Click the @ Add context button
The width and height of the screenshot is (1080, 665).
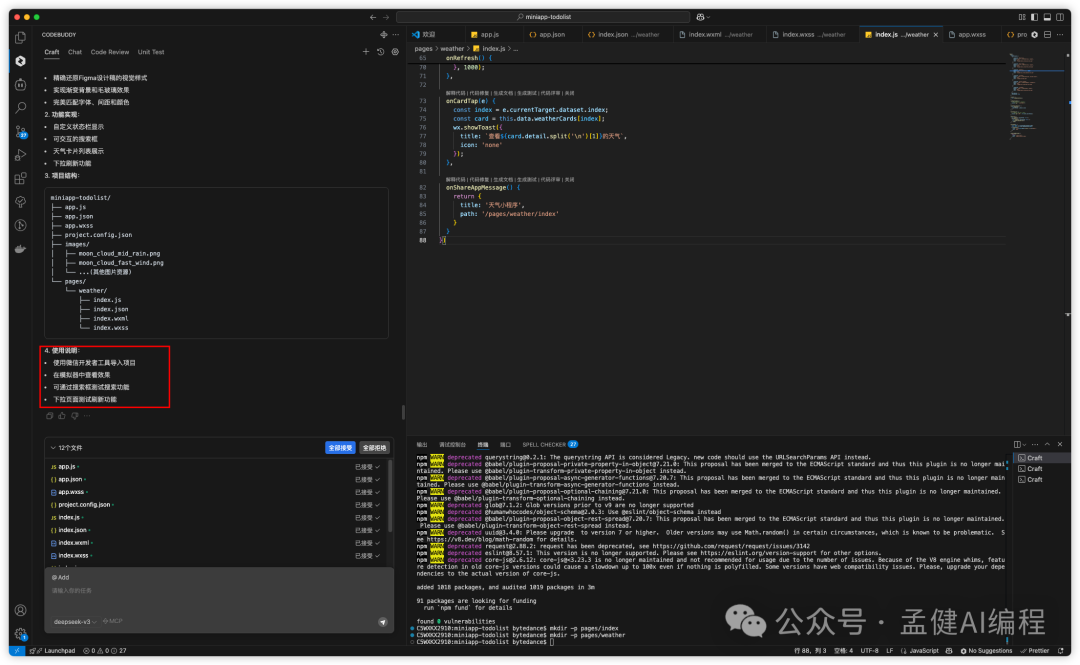[61, 577]
